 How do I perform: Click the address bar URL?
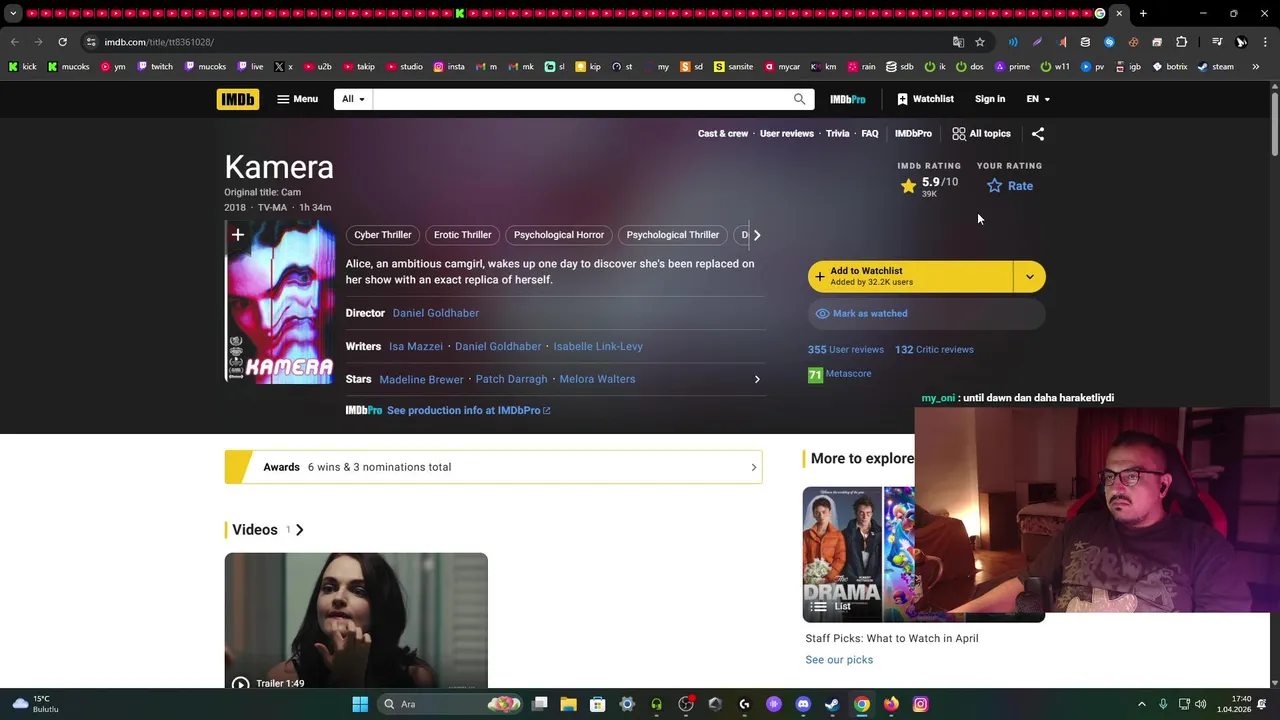[x=159, y=42]
